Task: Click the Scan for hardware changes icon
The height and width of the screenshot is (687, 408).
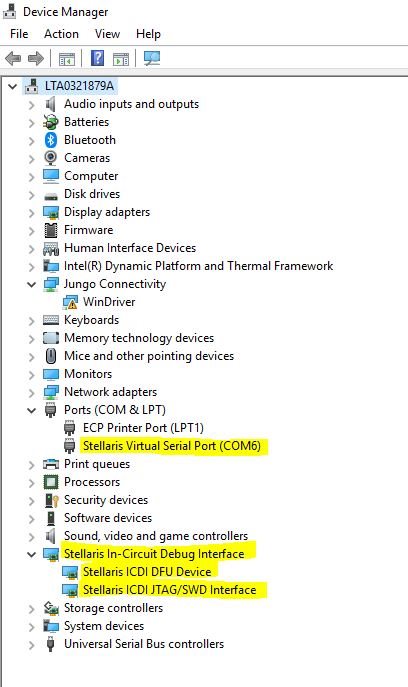Action: coord(152,58)
